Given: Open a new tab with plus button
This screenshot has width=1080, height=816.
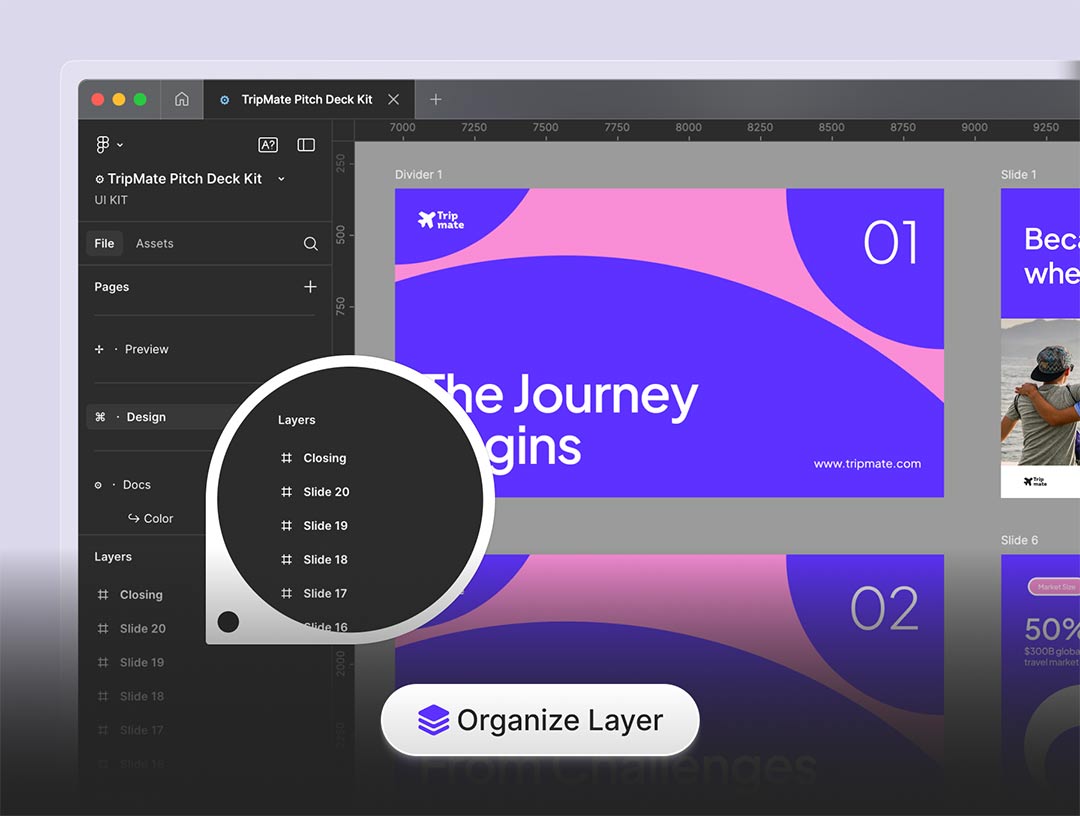Looking at the screenshot, I should 435,99.
